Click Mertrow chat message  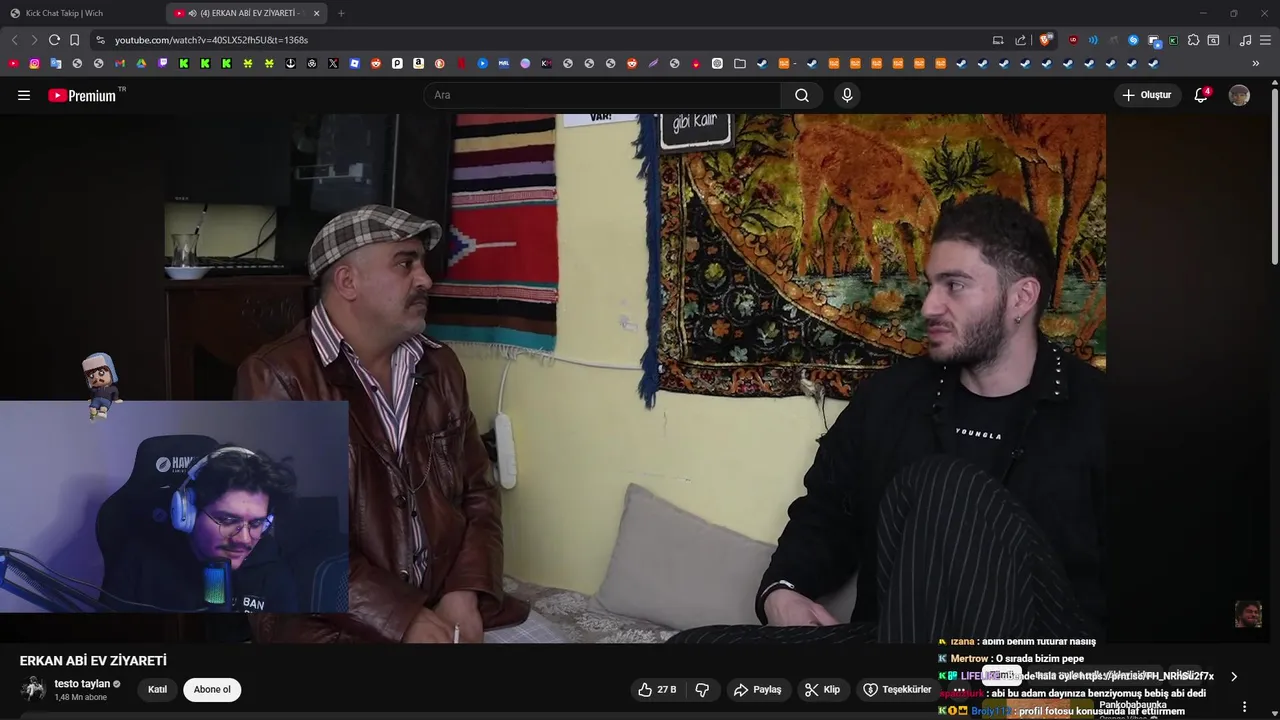point(1010,659)
